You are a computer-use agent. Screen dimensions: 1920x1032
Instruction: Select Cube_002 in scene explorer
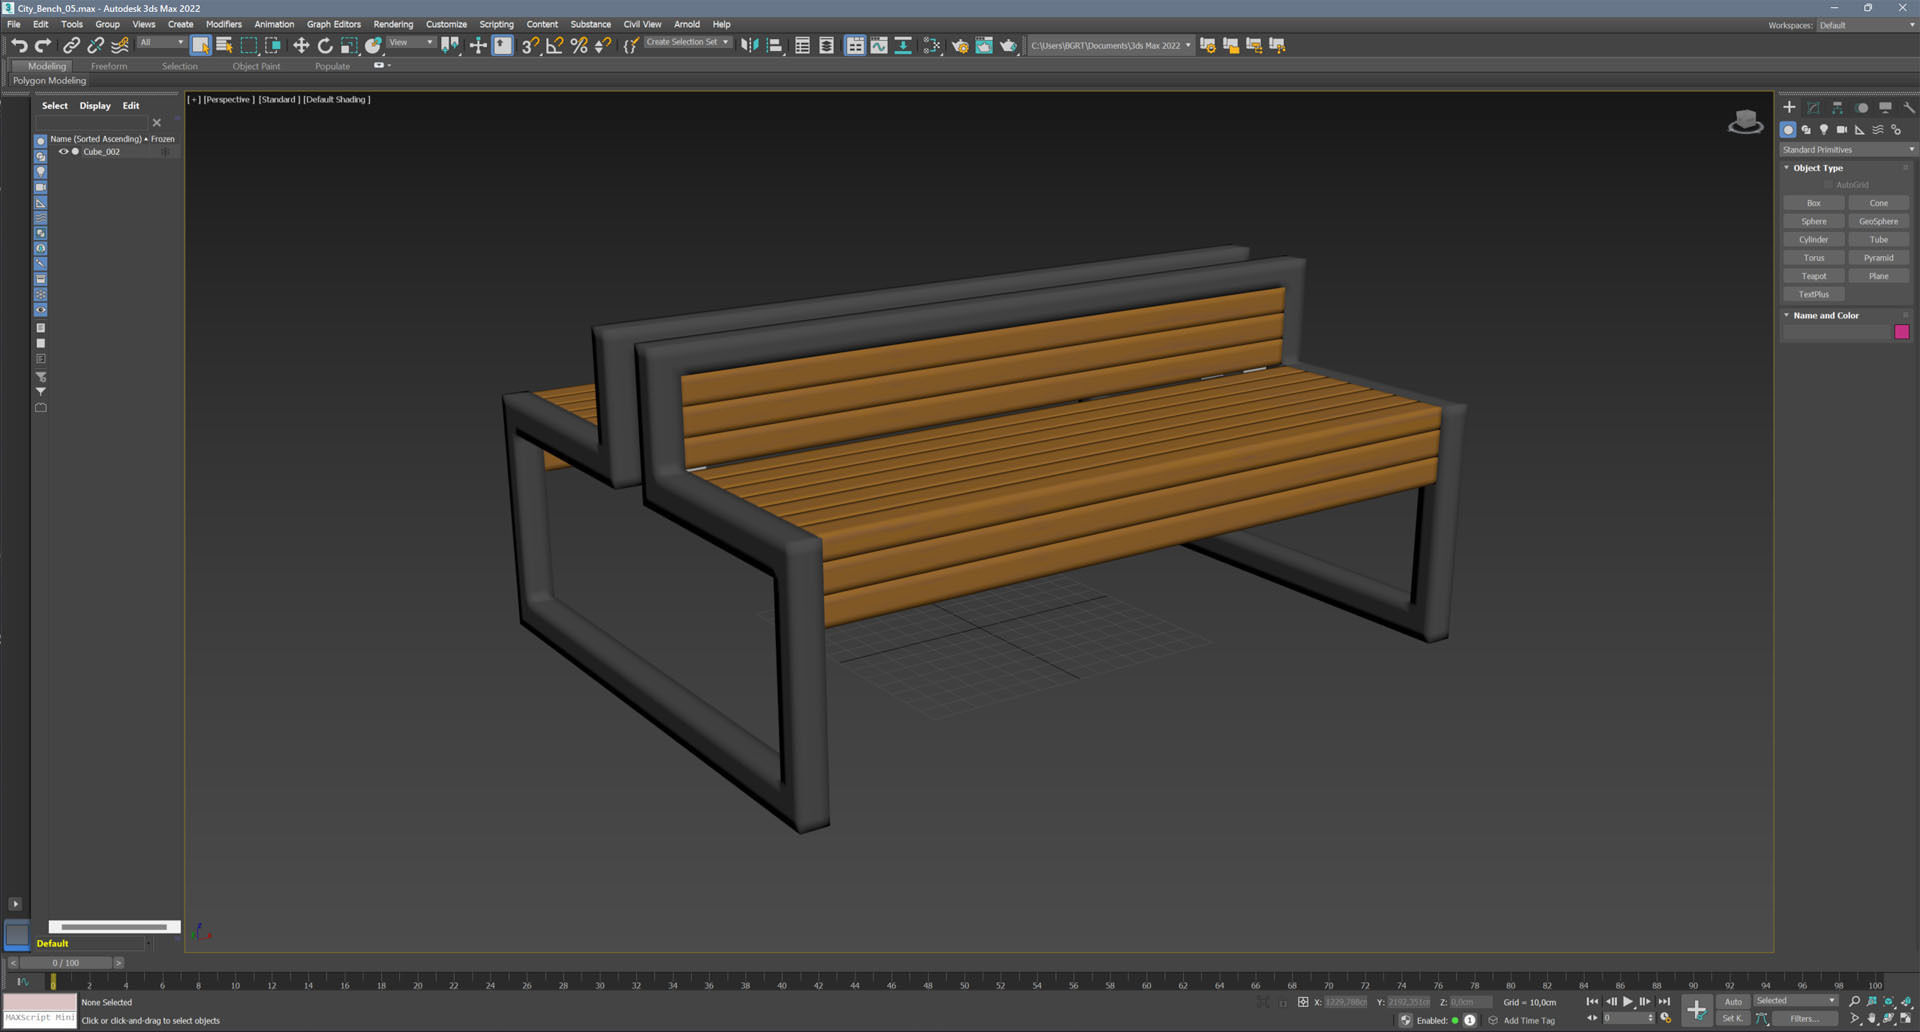(x=101, y=152)
